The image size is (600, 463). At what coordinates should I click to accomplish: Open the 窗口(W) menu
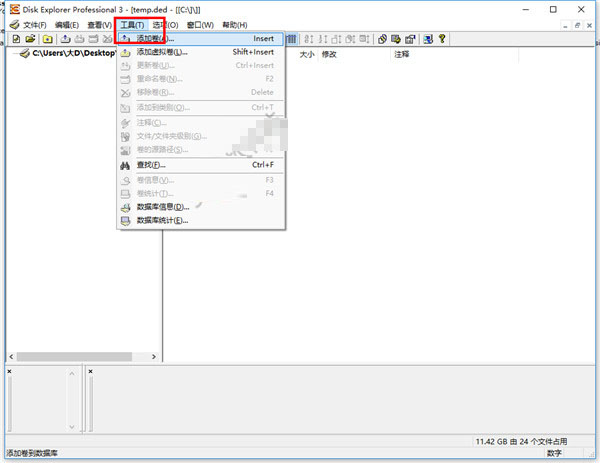click(x=200, y=25)
